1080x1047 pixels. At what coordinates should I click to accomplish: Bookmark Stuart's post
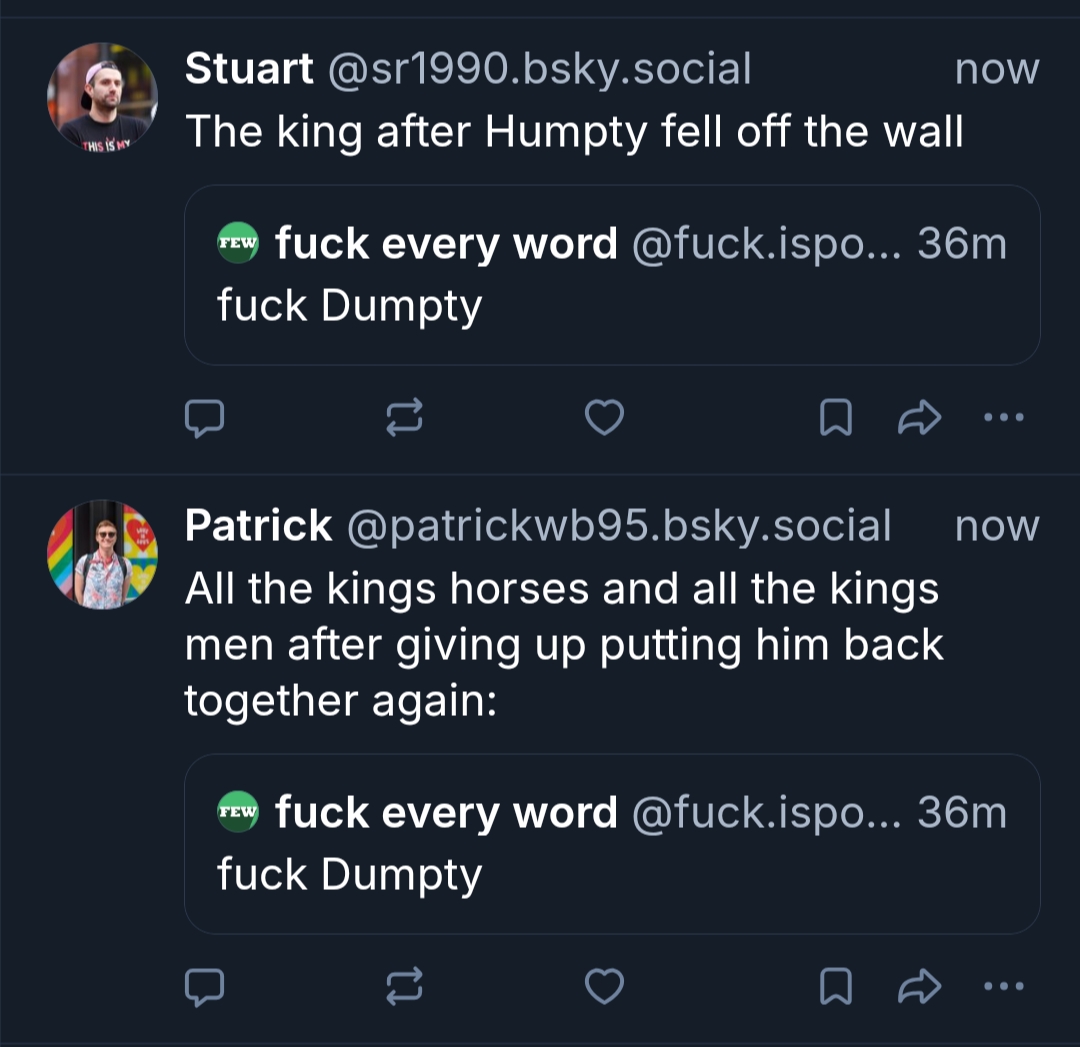click(835, 418)
